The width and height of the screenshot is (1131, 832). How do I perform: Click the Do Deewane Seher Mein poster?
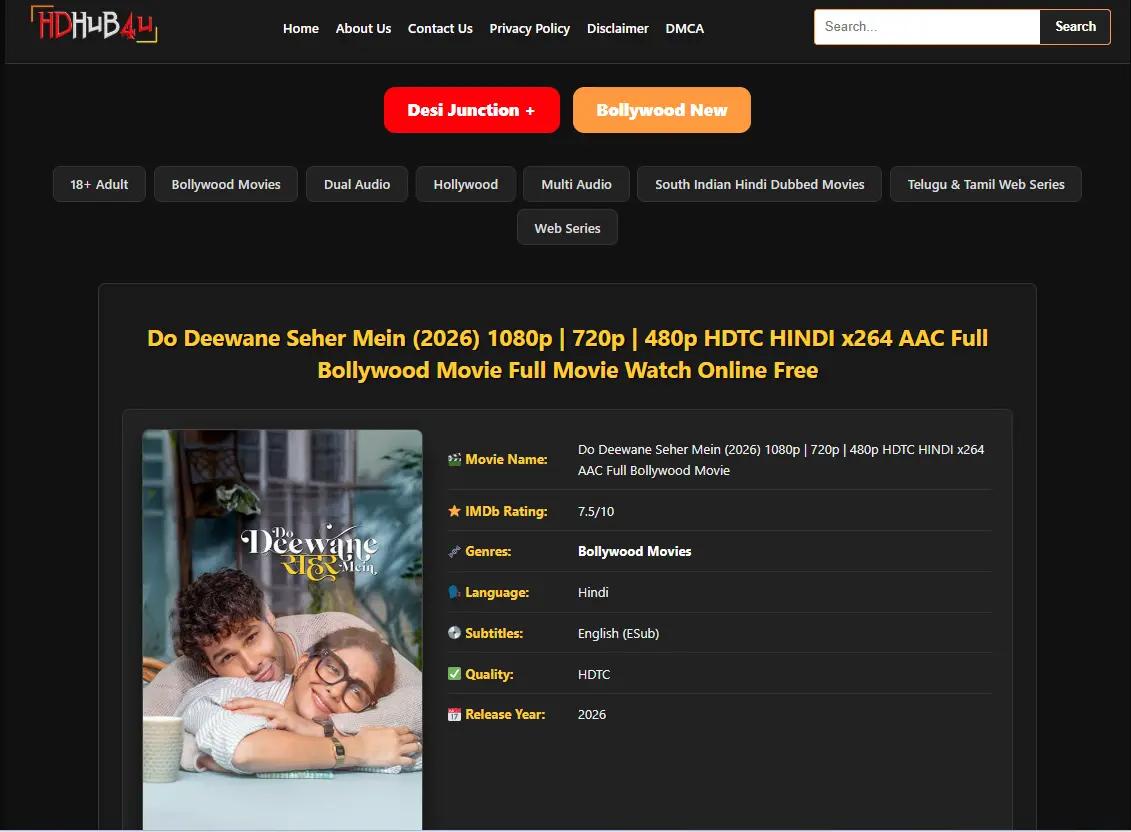pos(282,629)
